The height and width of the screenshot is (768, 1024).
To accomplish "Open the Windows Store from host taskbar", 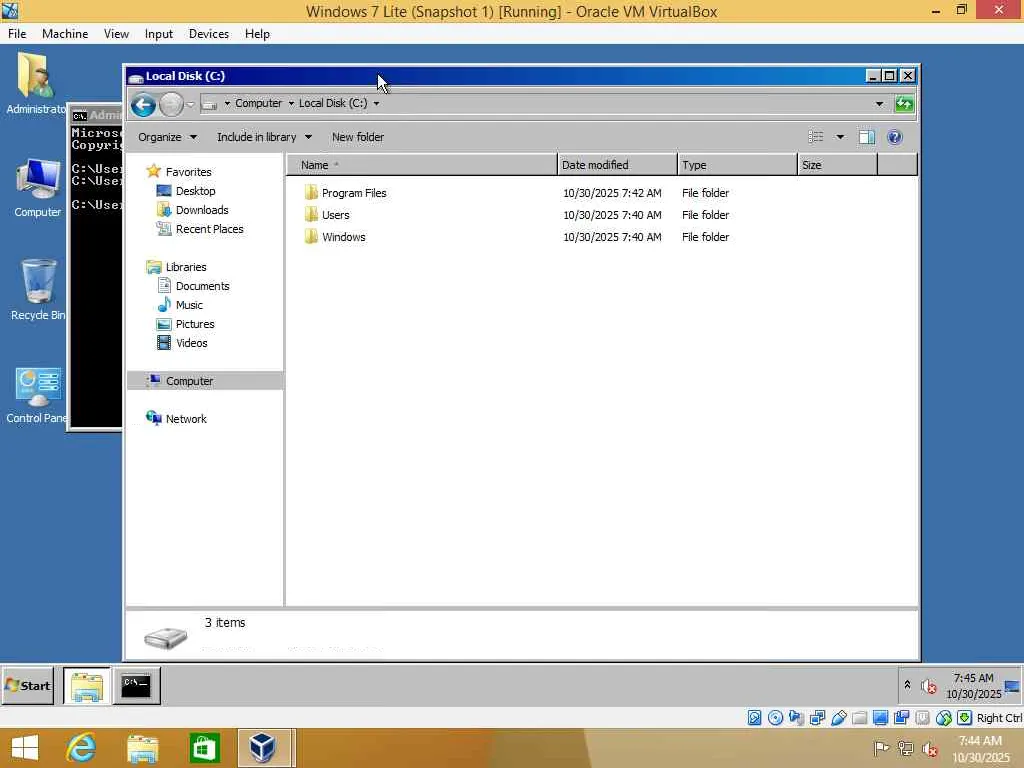I will [x=204, y=748].
